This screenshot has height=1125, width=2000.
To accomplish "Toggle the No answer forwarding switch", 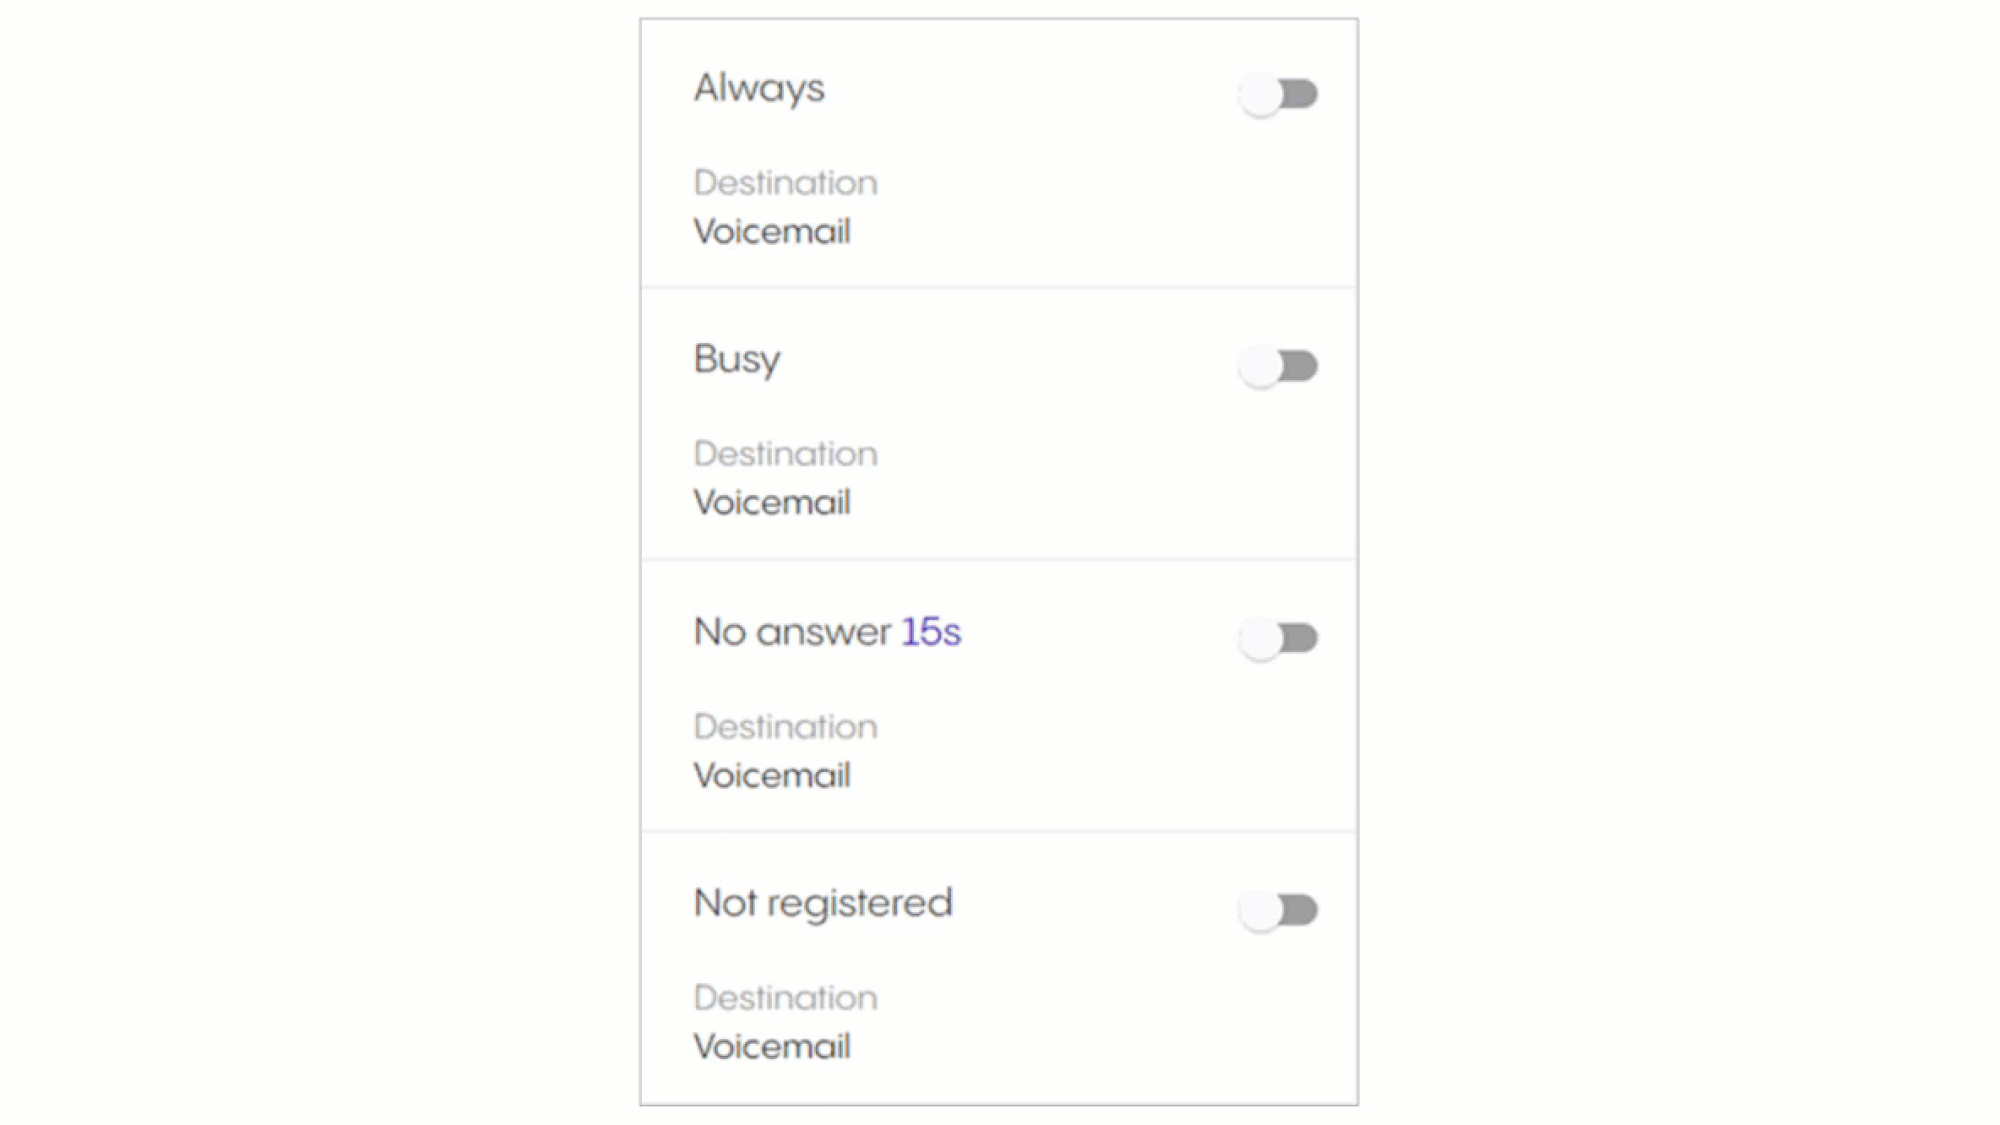I will tap(1279, 638).
